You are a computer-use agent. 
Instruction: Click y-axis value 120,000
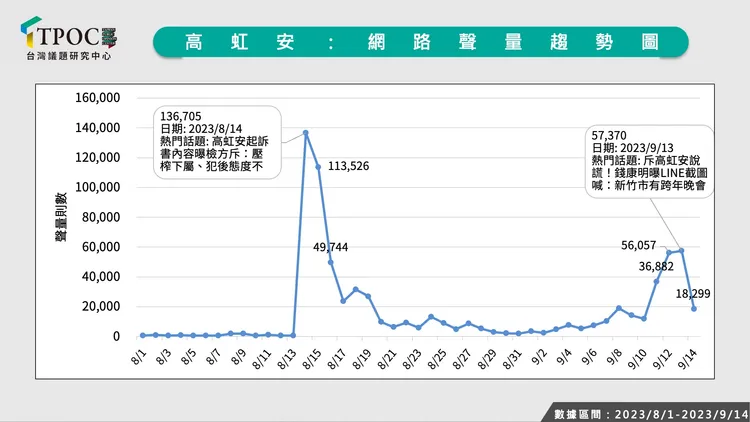pyautogui.click(x=98, y=157)
